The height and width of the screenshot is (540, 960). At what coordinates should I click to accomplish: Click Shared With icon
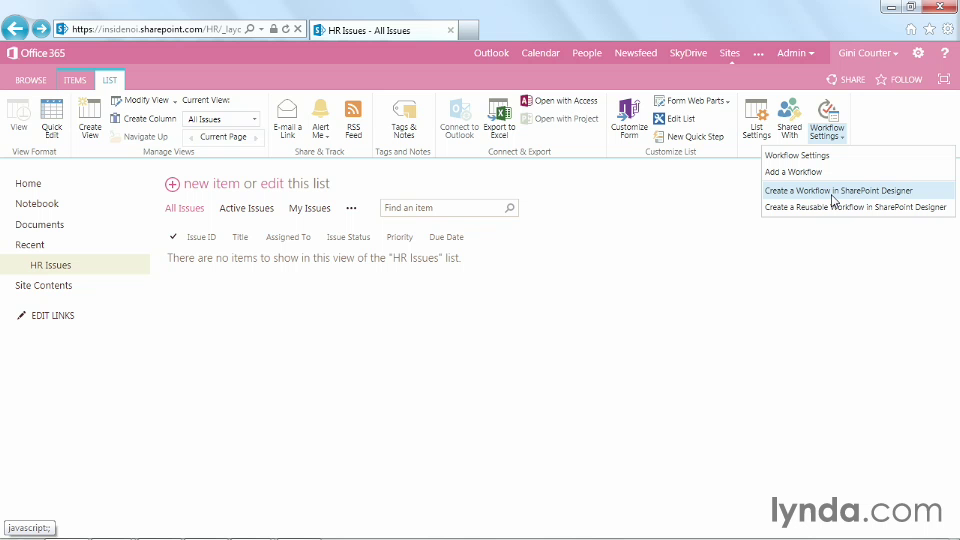pyautogui.click(x=789, y=118)
